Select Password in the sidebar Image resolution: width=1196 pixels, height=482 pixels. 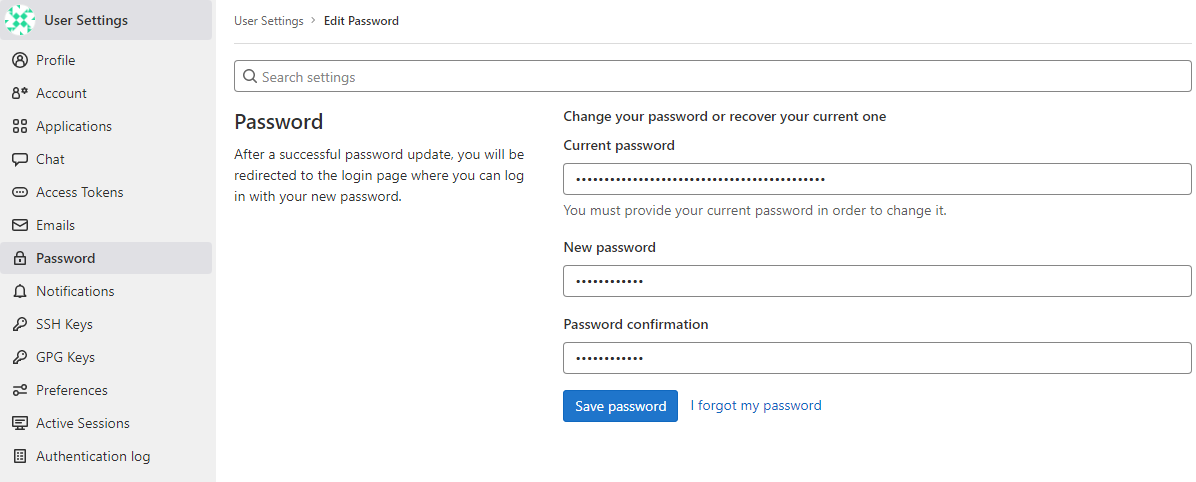pos(106,259)
